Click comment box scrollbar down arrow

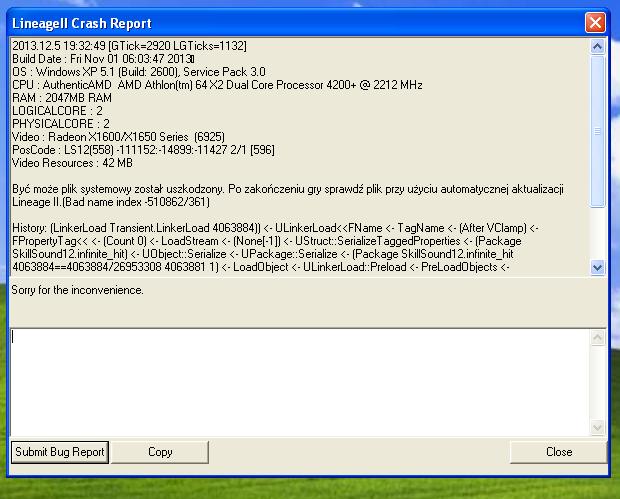(x=597, y=427)
